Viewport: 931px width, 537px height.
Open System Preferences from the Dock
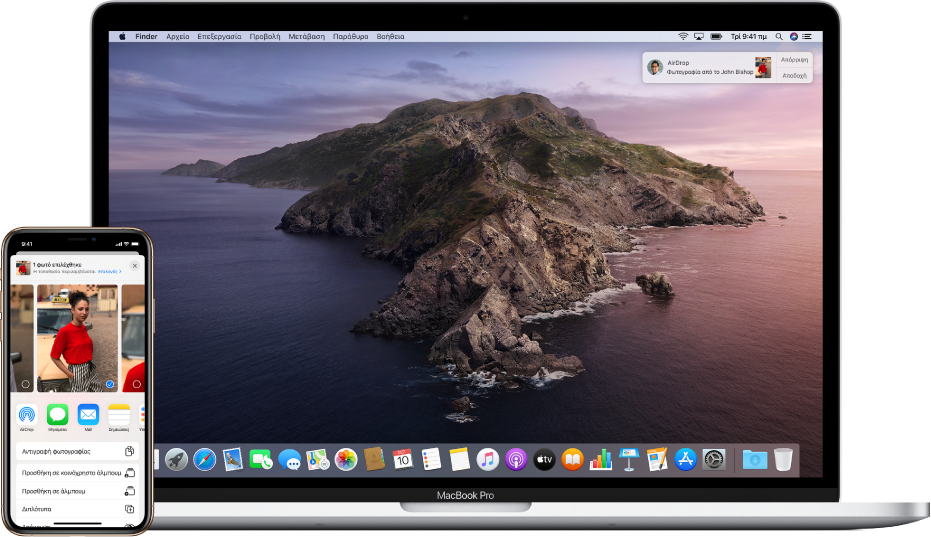714,459
